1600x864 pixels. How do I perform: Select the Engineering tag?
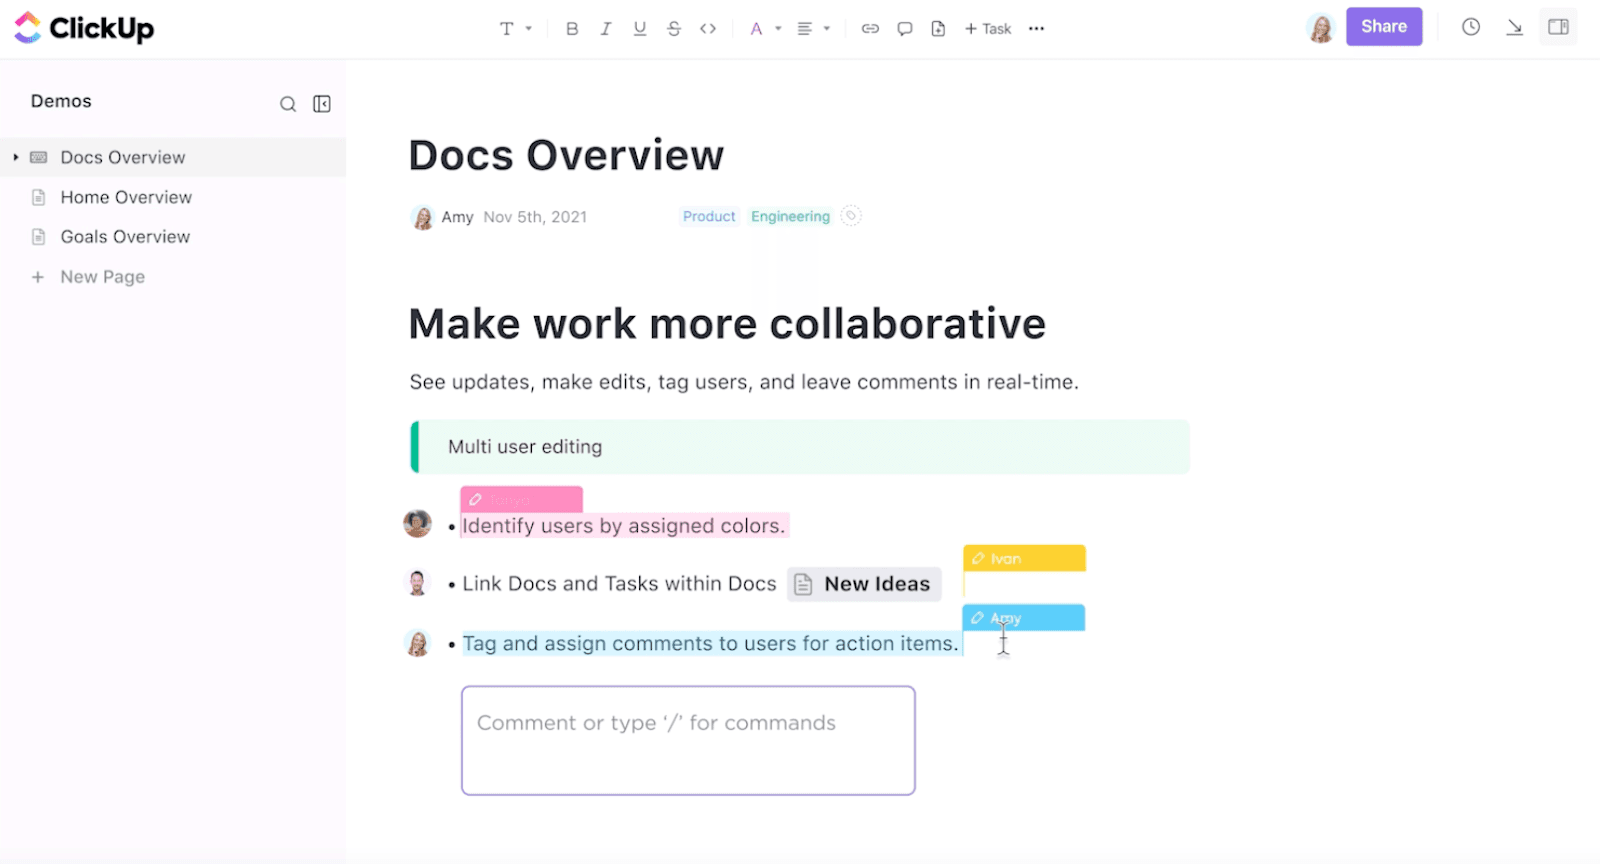tap(790, 216)
